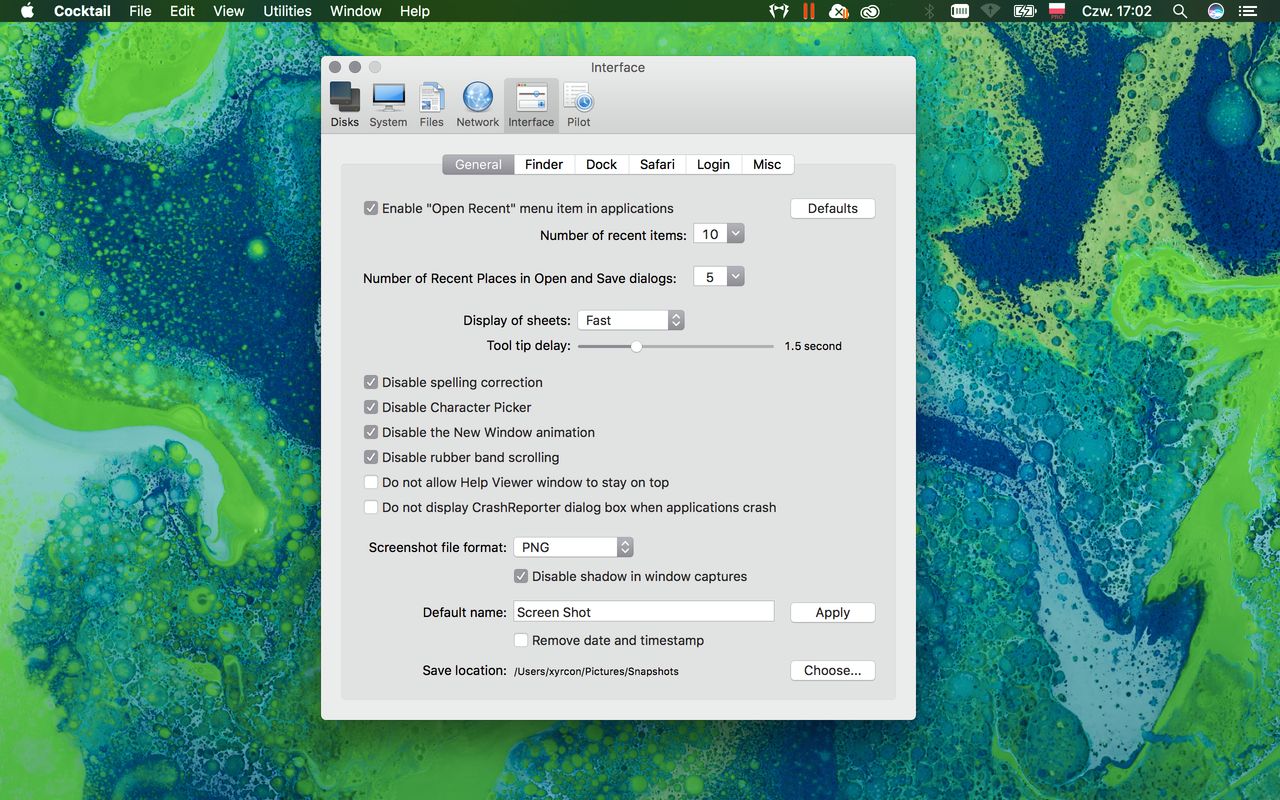Switch to the Finder tab
Image resolution: width=1280 pixels, height=800 pixels.
544,164
